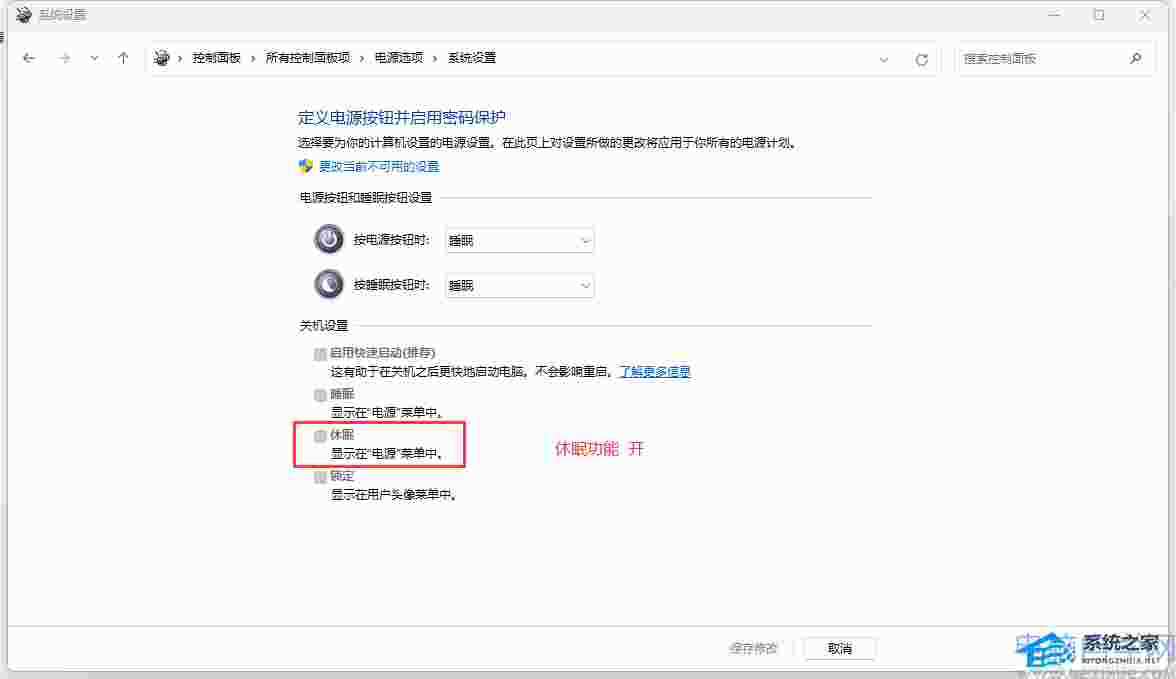Open the recent locations chevron
The image size is (1176, 679).
coord(94,58)
